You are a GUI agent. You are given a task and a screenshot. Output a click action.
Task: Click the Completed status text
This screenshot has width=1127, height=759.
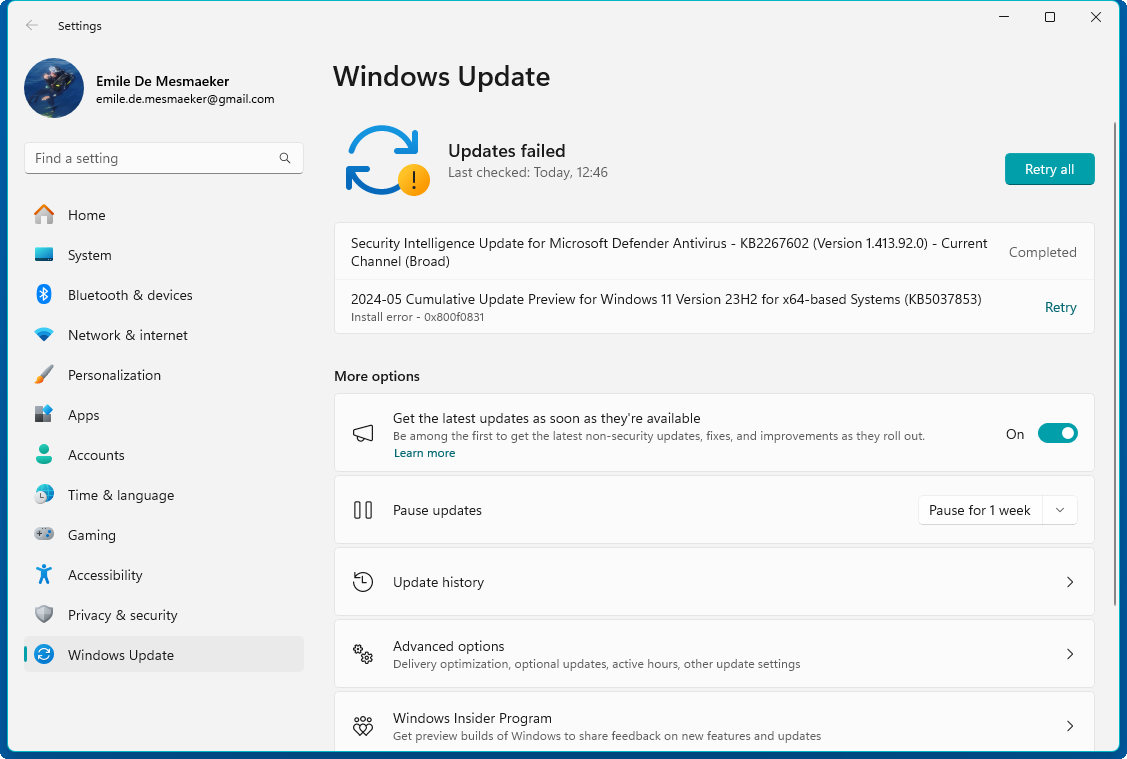click(1042, 252)
